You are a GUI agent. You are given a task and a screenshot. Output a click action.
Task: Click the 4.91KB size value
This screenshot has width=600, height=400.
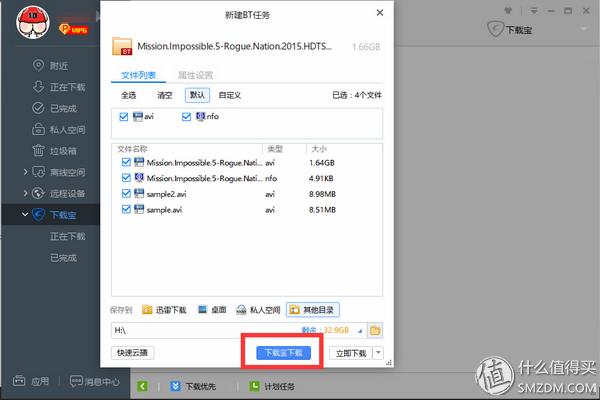tap(321, 178)
